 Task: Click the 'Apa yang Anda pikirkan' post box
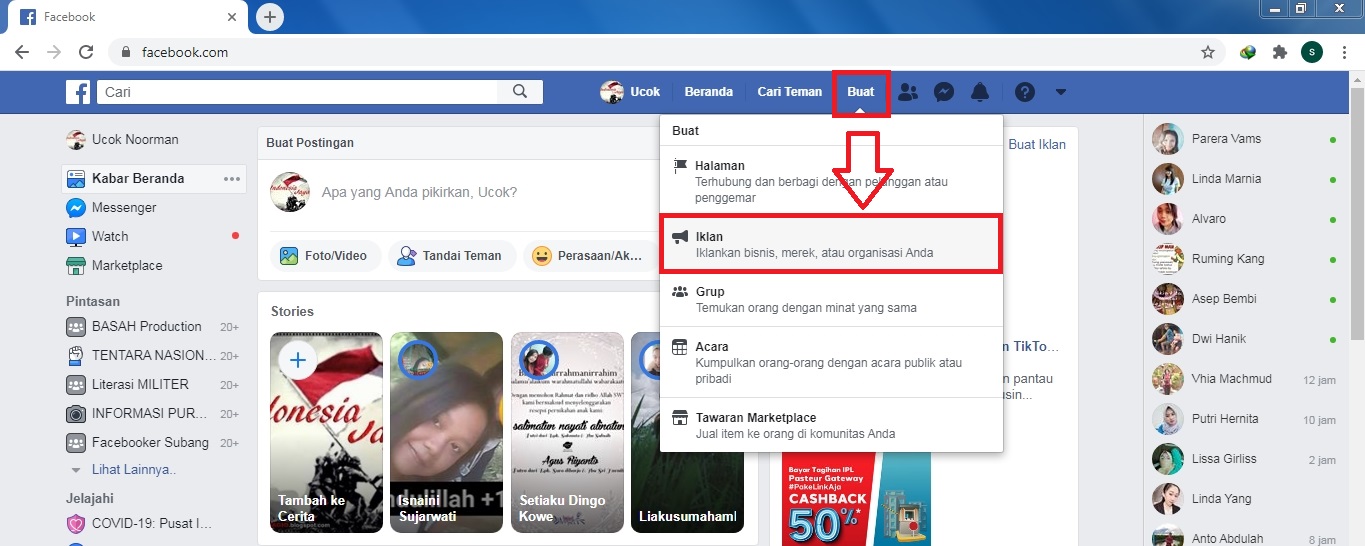pos(419,192)
